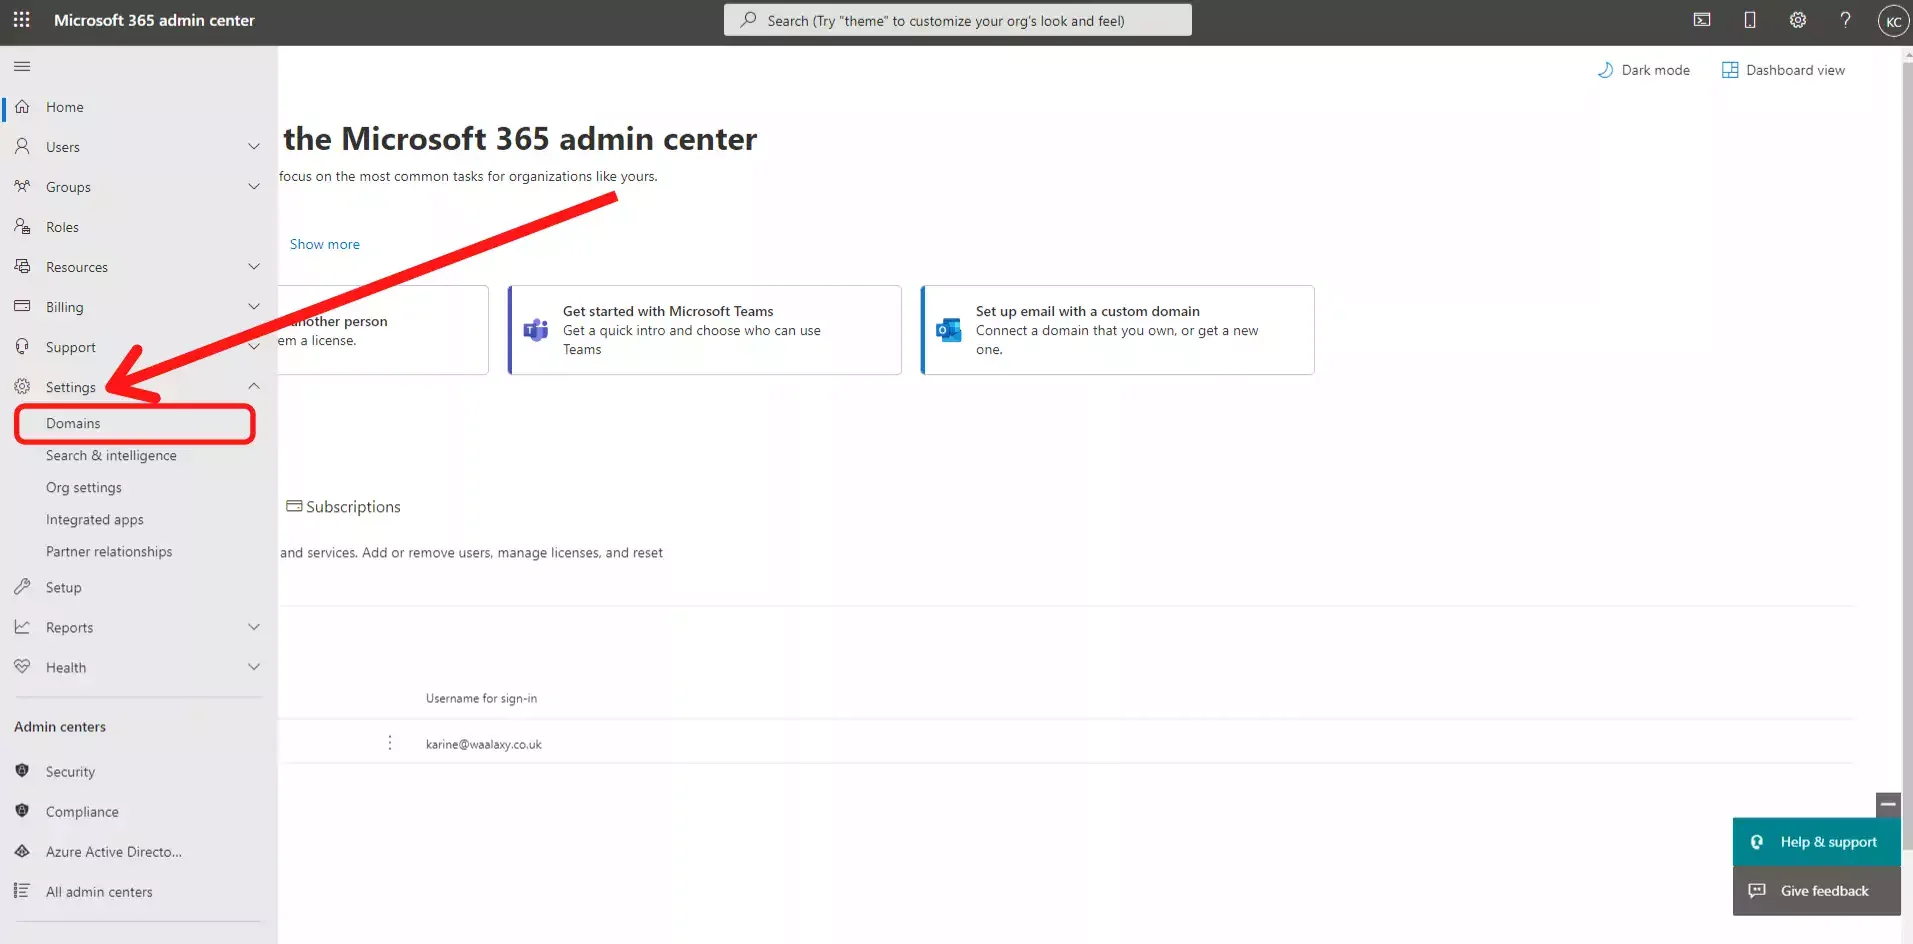1913x944 pixels.
Task: Go to Home in navigation
Action: coord(65,107)
